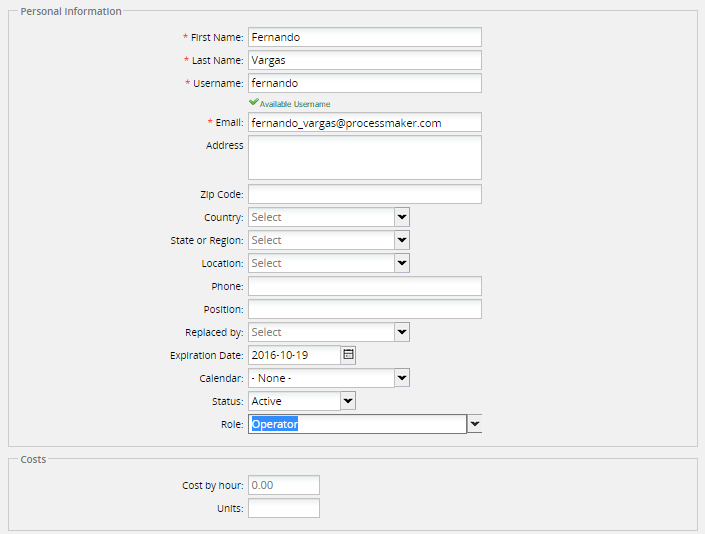Image resolution: width=705 pixels, height=534 pixels.
Task: Open the Expiration Date calendar picker
Action: coord(348,355)
